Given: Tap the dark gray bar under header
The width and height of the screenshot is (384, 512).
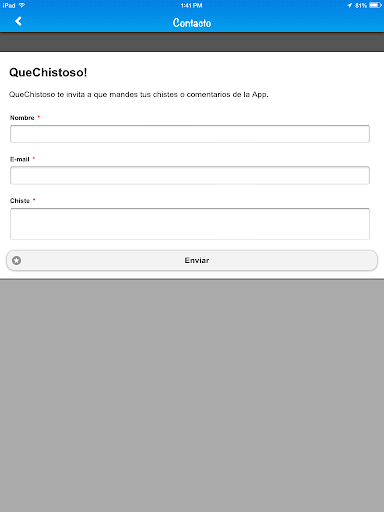Looking at the screenshot, I should (192, 42).
